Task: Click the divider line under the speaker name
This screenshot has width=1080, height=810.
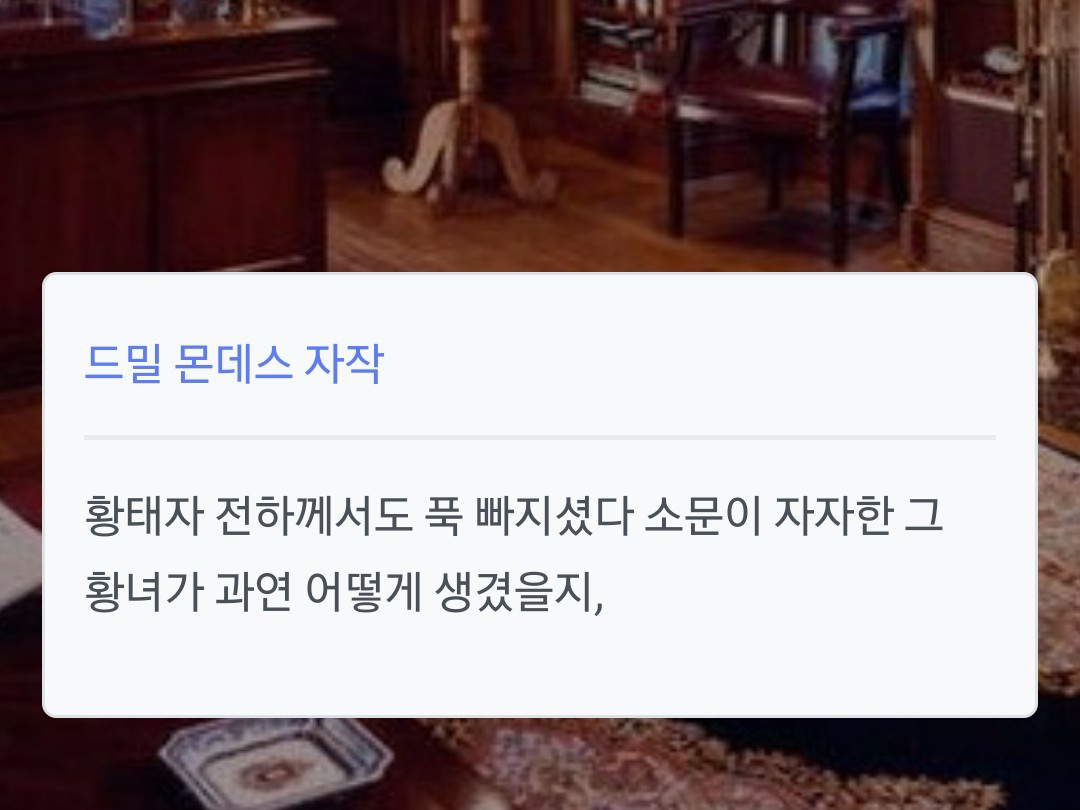Action: [x=540, y=437]
